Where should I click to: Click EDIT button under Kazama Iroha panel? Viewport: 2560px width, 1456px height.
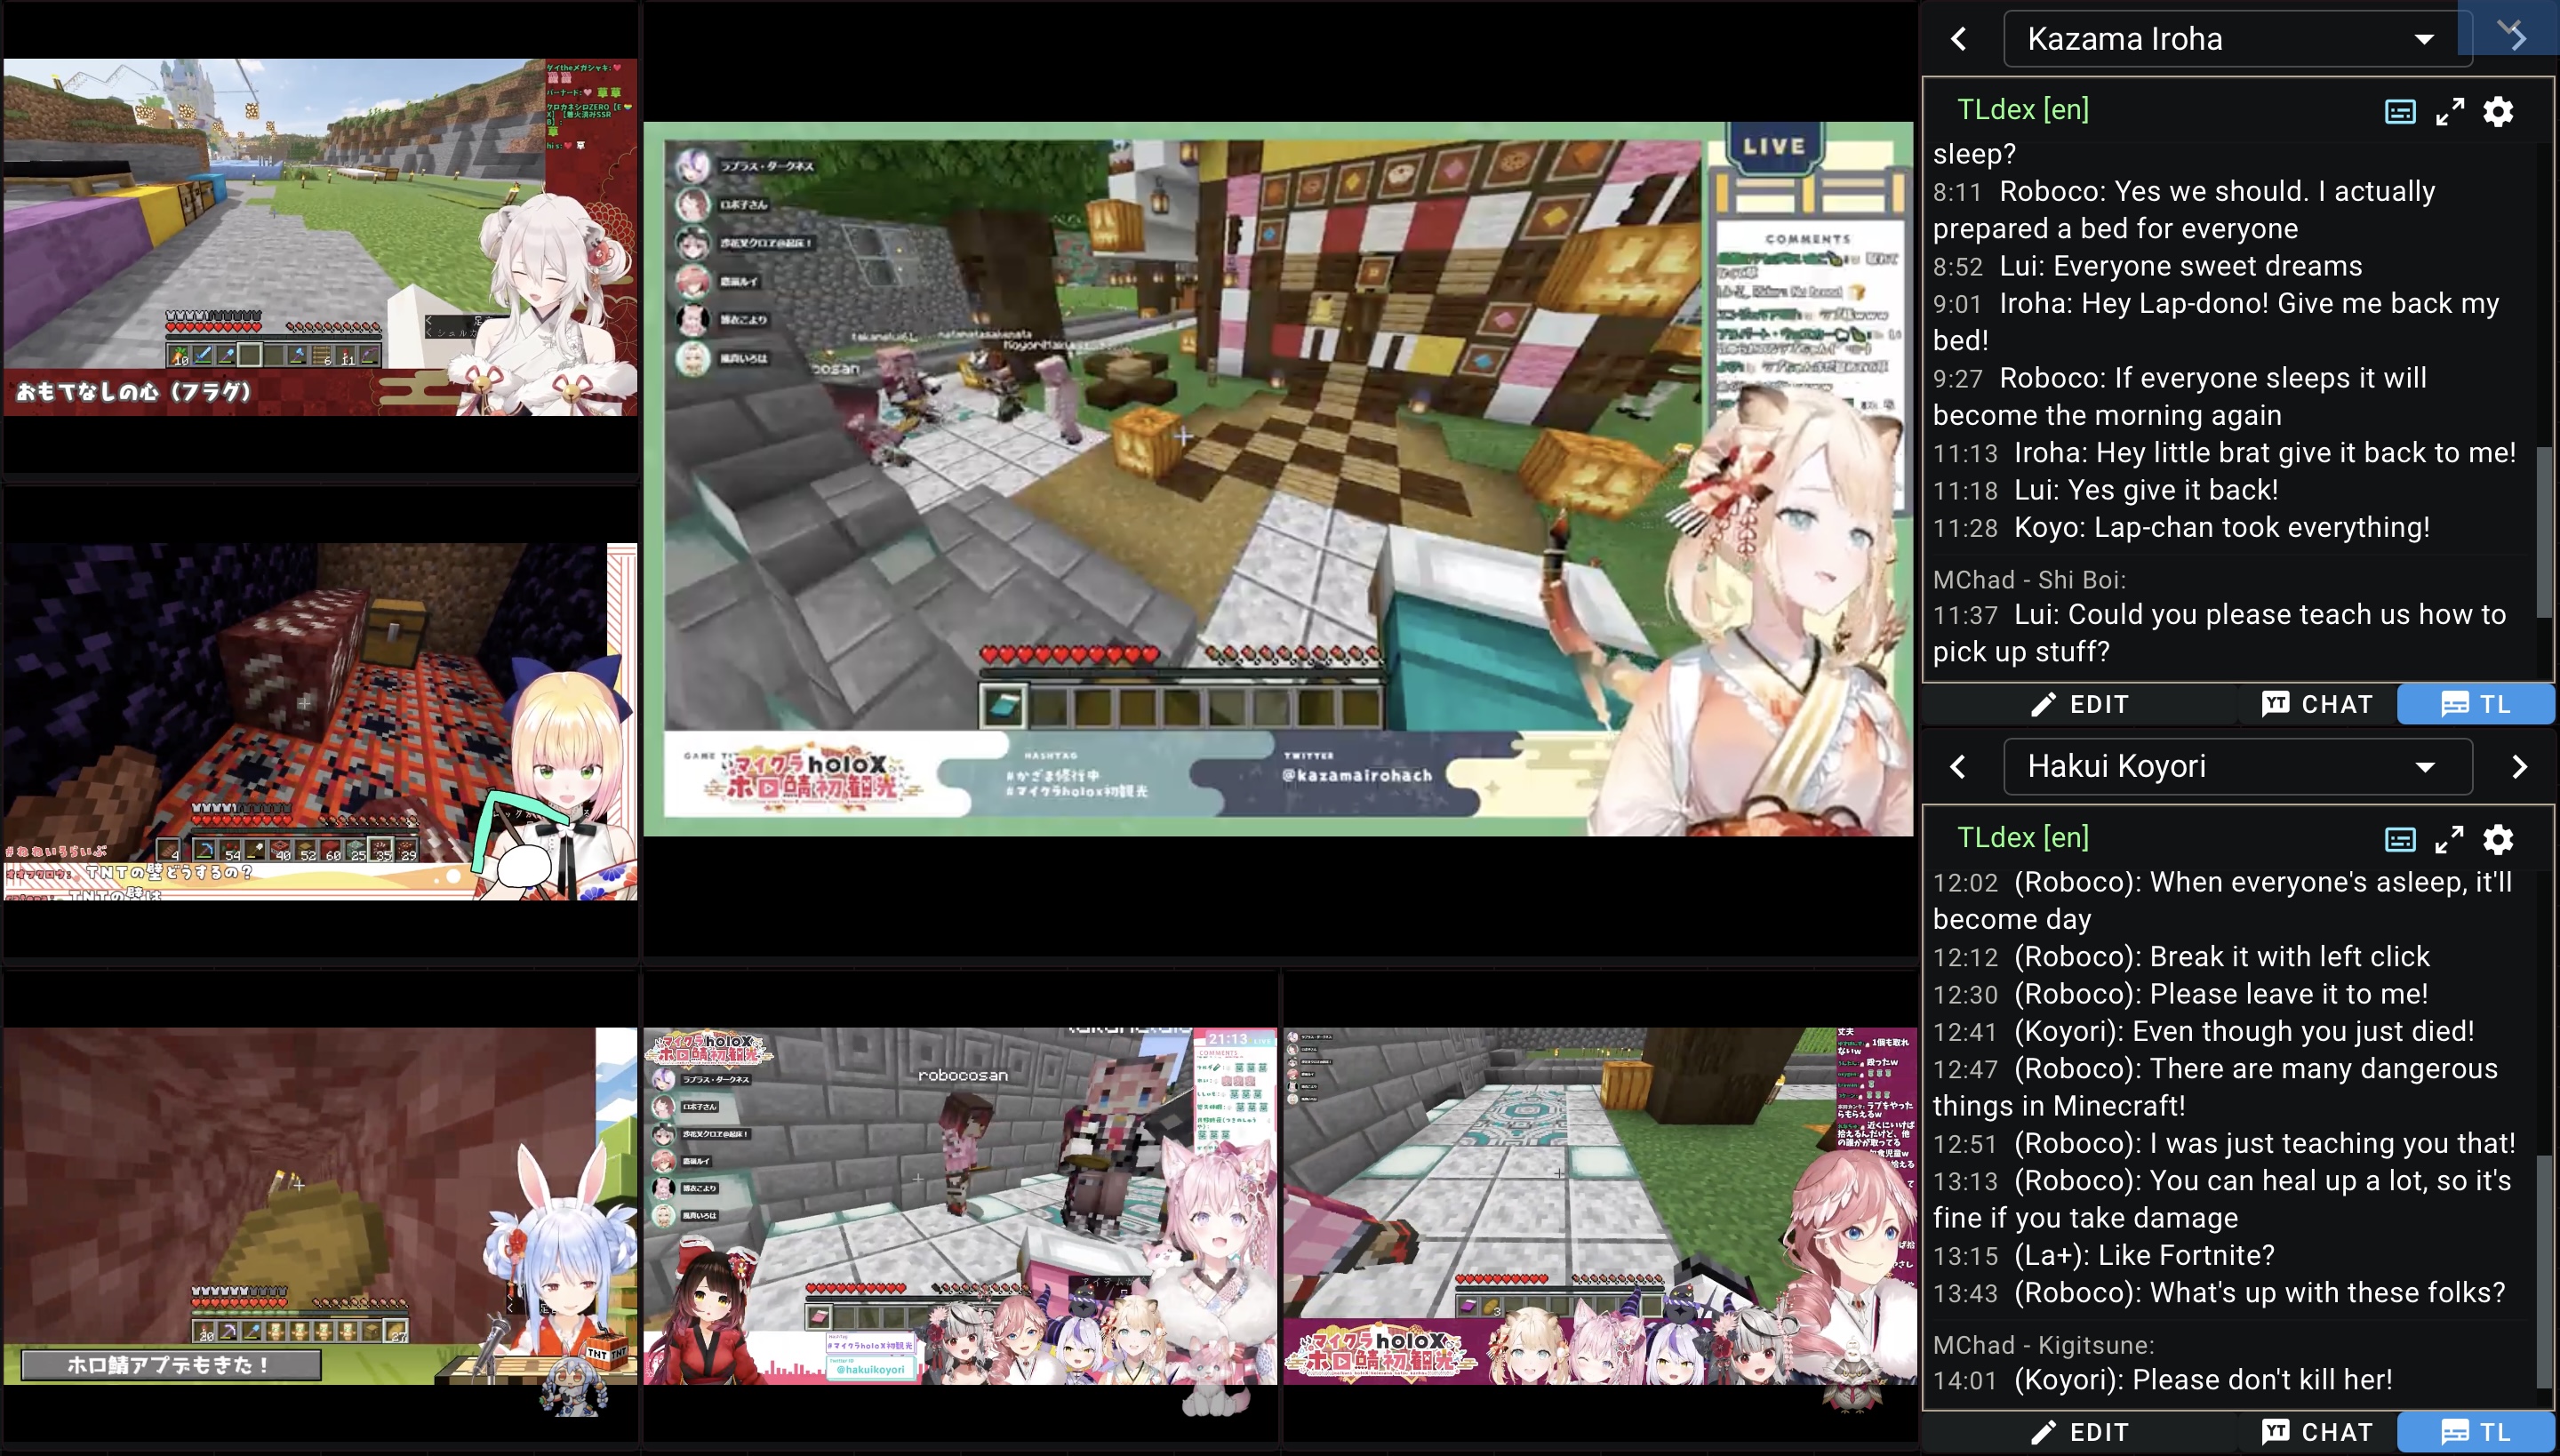pos(2080,704)
